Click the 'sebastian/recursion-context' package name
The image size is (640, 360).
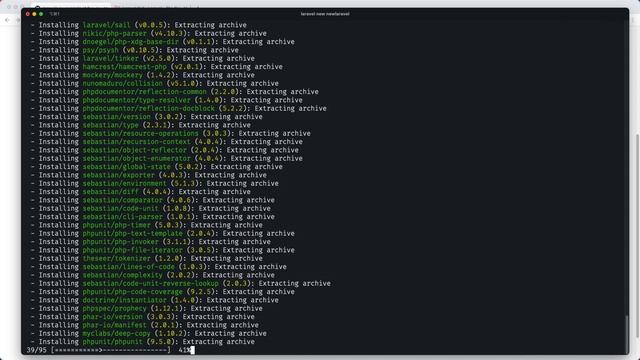point(136,142)
